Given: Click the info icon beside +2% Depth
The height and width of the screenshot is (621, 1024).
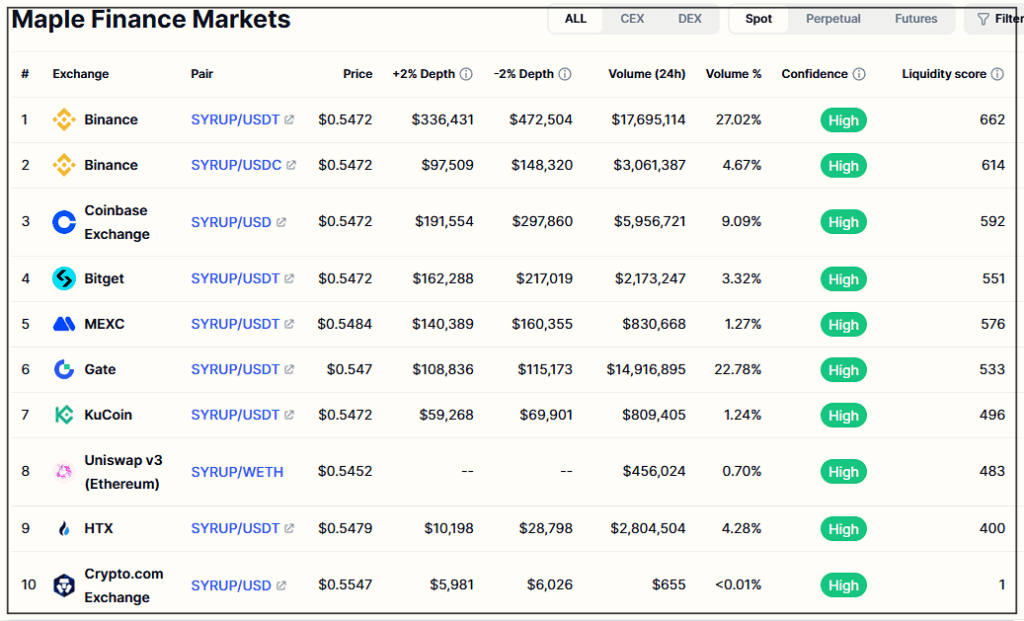Looking at the screenshot, I should 466,74.
